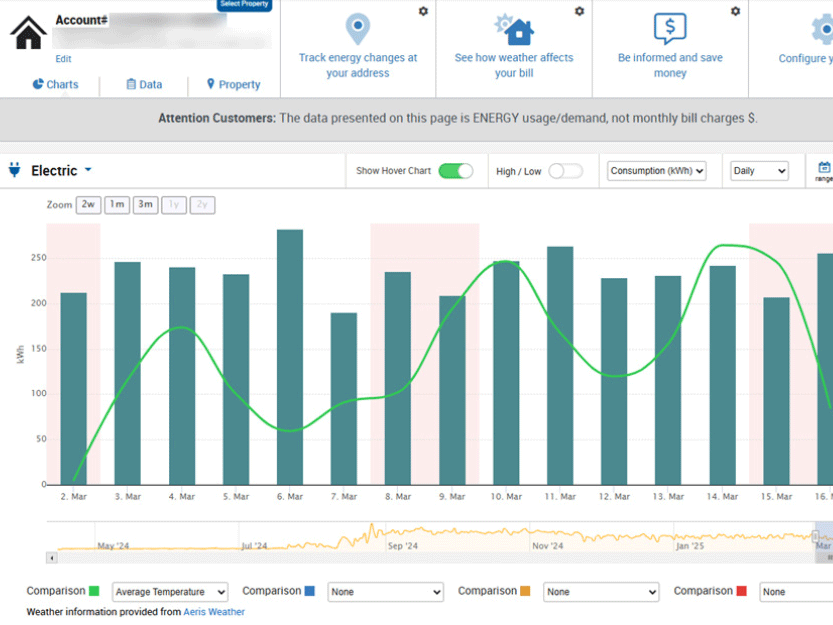
Task: Zoom chart to 3m
Action: click(x=146, y=205)
